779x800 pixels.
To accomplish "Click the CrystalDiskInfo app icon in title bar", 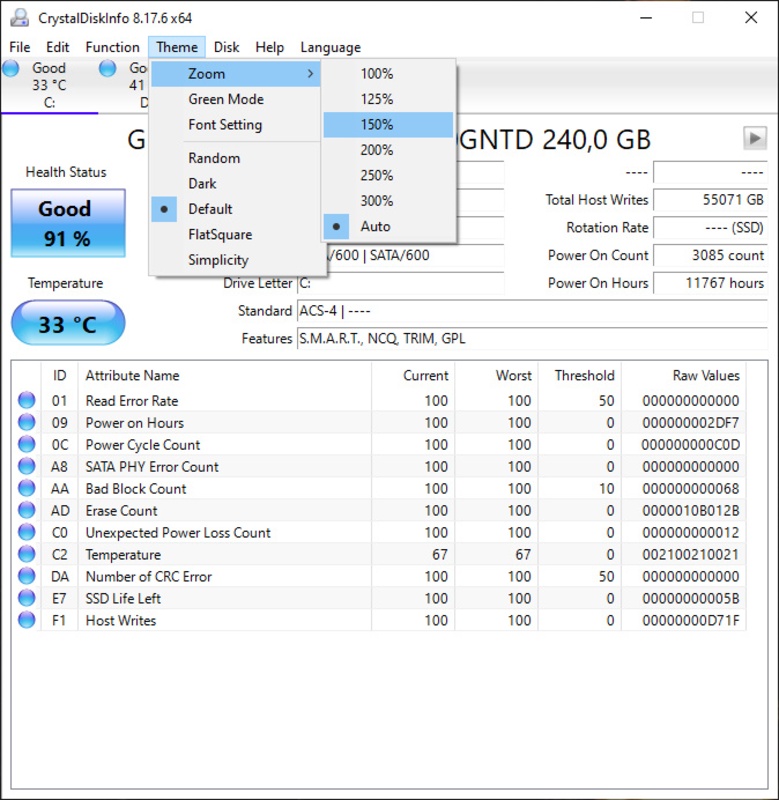I will (20, 17).
